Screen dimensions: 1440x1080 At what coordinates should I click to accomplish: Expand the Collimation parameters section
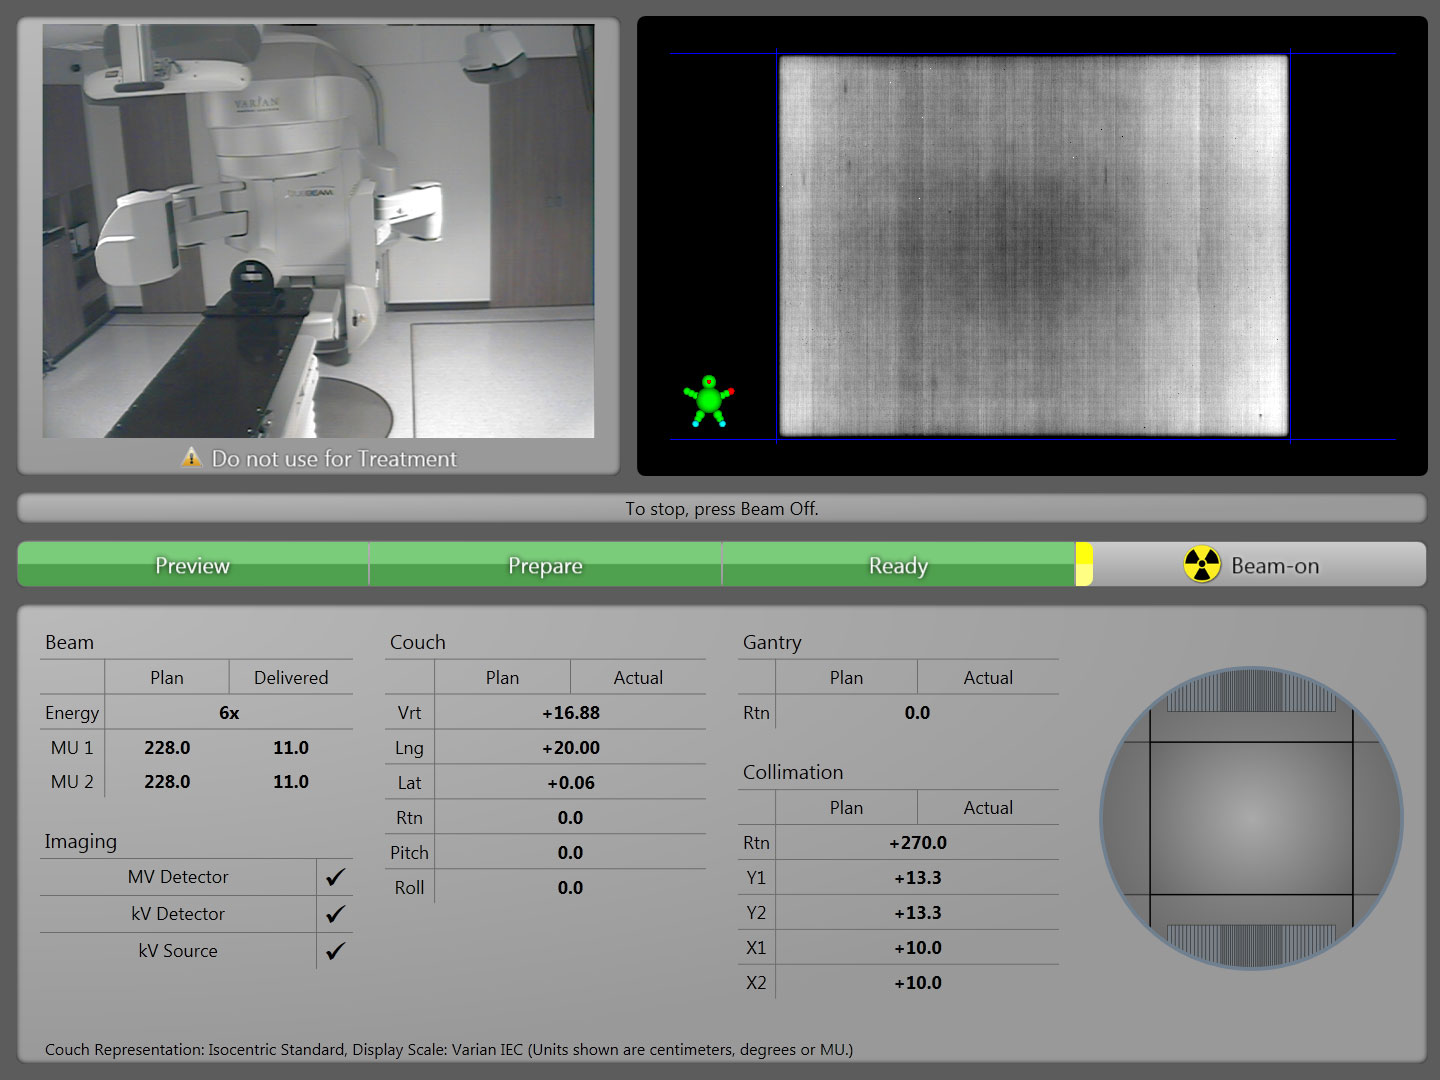(793, 772)
